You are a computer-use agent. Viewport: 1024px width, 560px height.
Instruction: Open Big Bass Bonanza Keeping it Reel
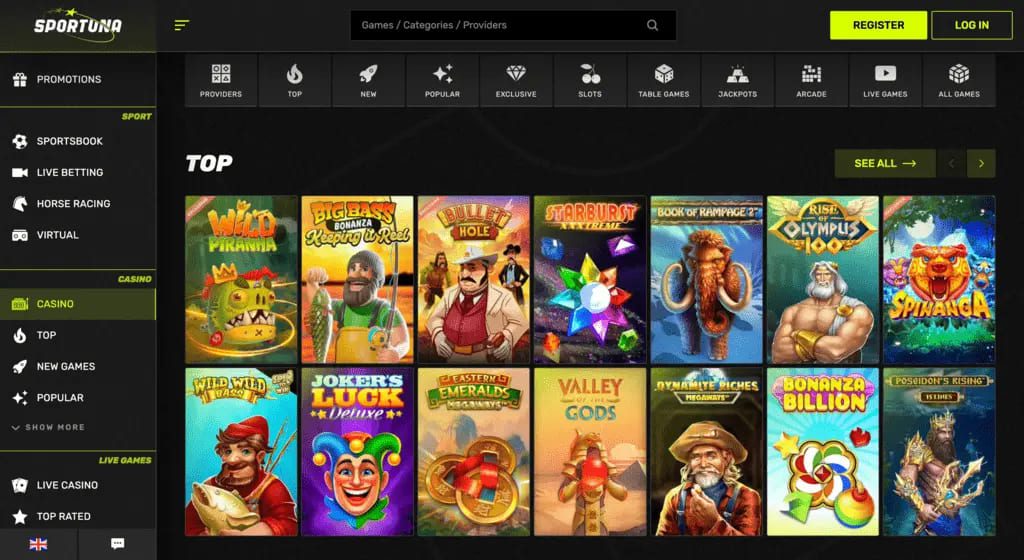coord(357,279)
